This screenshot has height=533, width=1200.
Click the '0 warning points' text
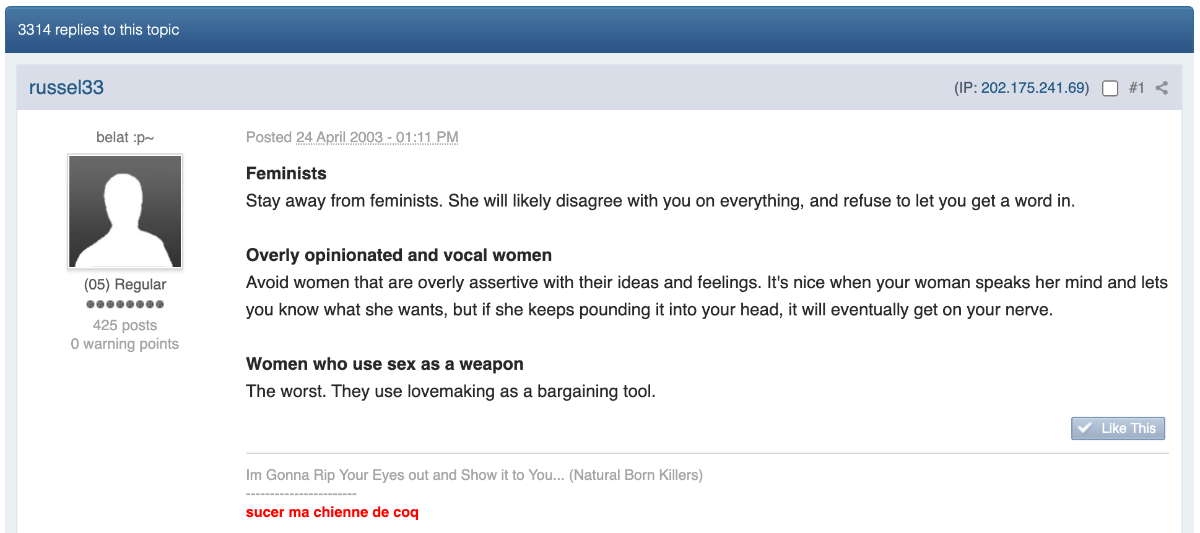[125, 344]
